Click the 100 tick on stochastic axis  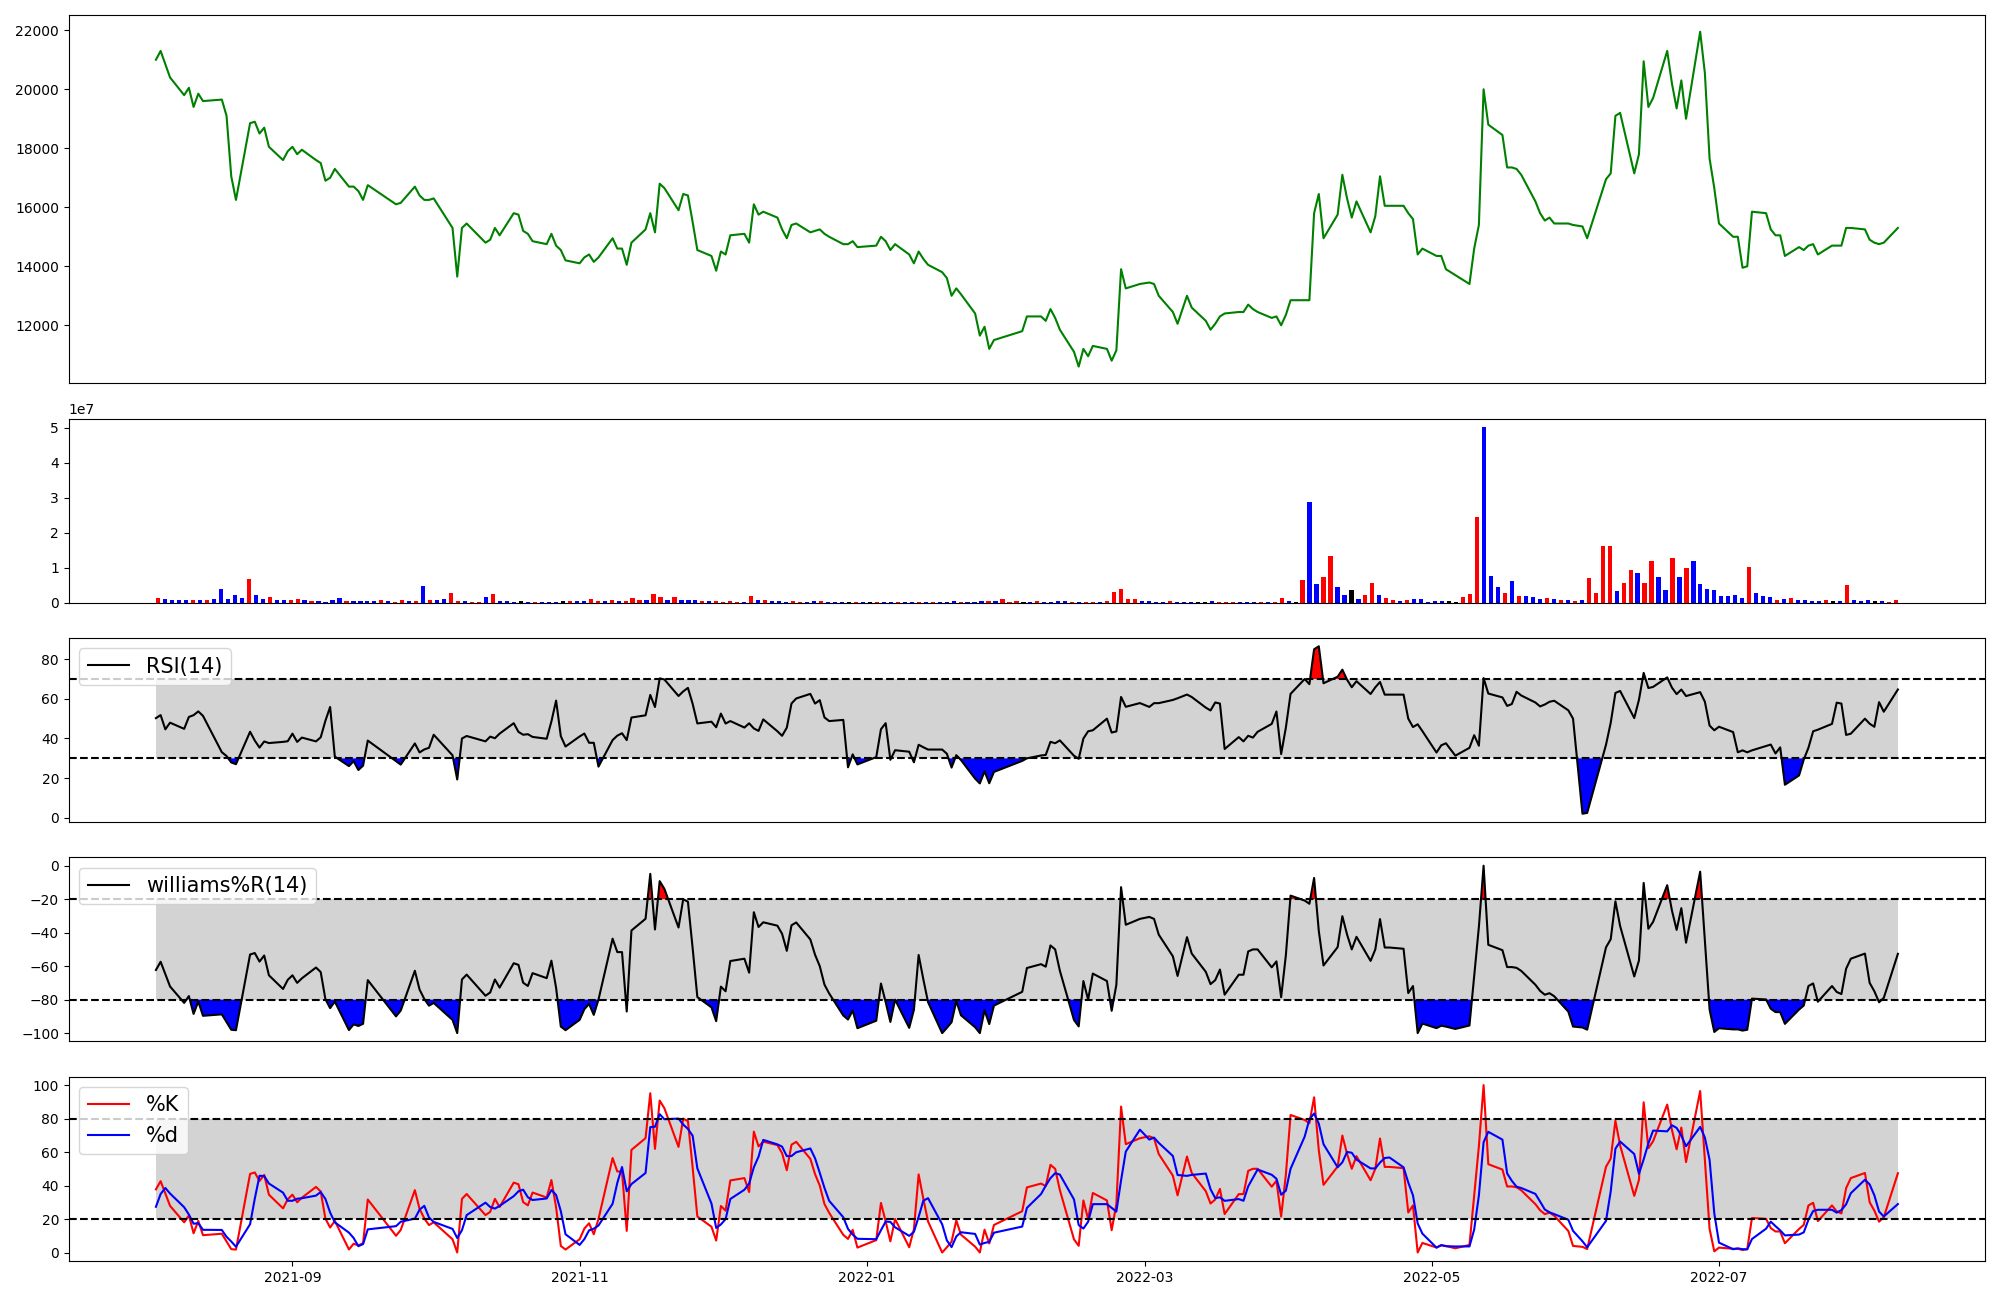pos(46,1086)
